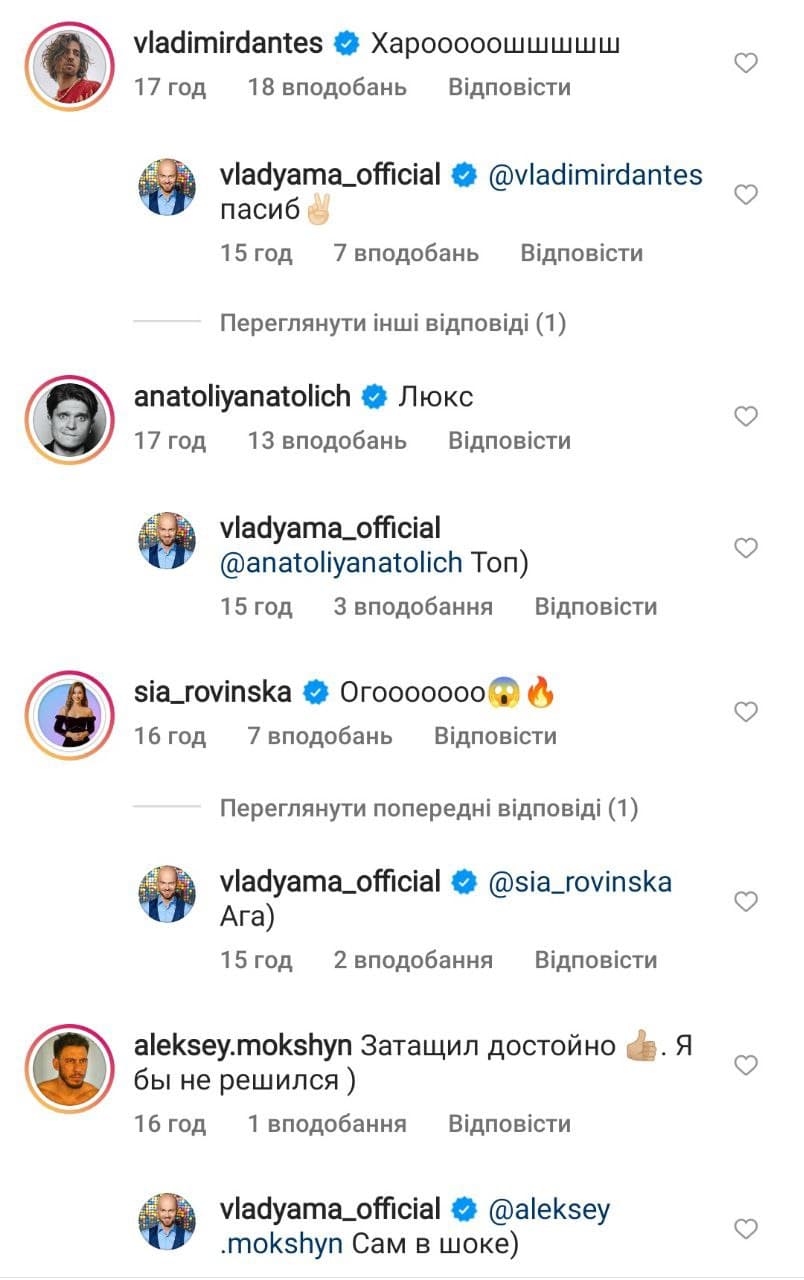804x1280 pixels.
Task: Tap the heart next to the 'Ага)' reply
Action: (x=746, y=902)
